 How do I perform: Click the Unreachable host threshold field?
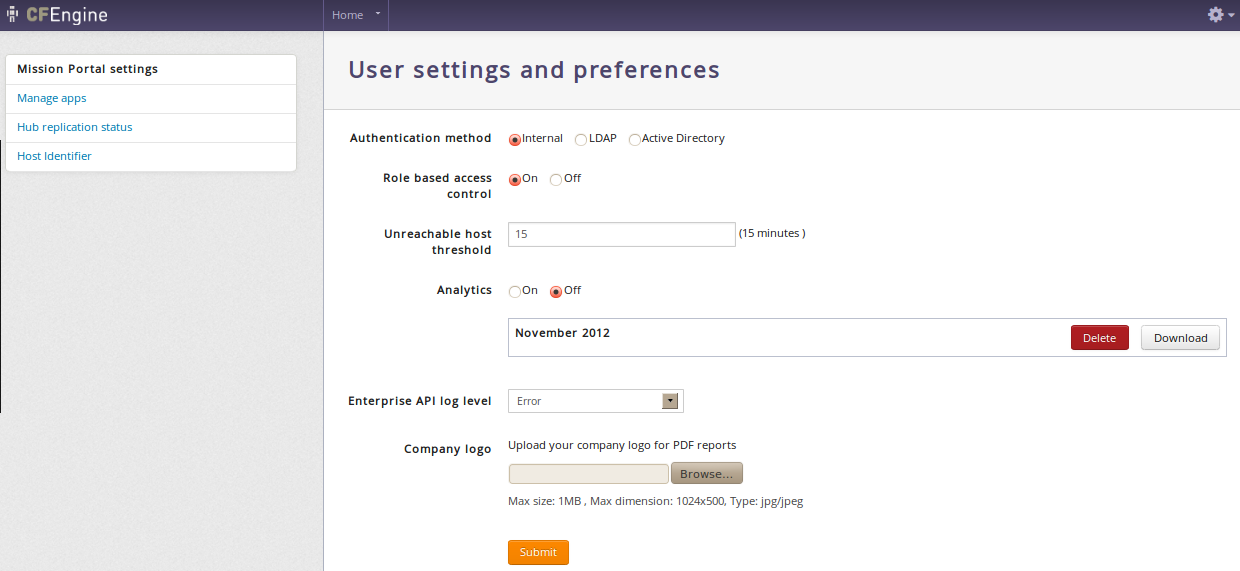(x=622, y=234)
